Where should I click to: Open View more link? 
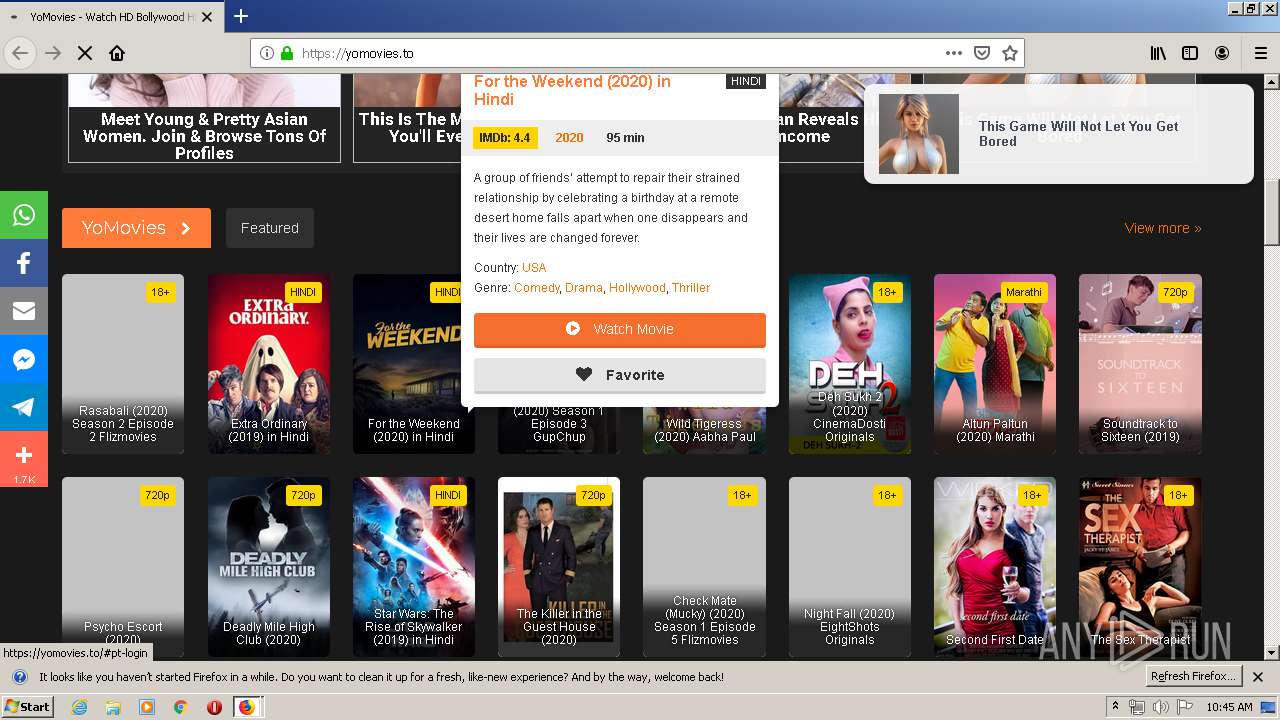point(1163,228)
